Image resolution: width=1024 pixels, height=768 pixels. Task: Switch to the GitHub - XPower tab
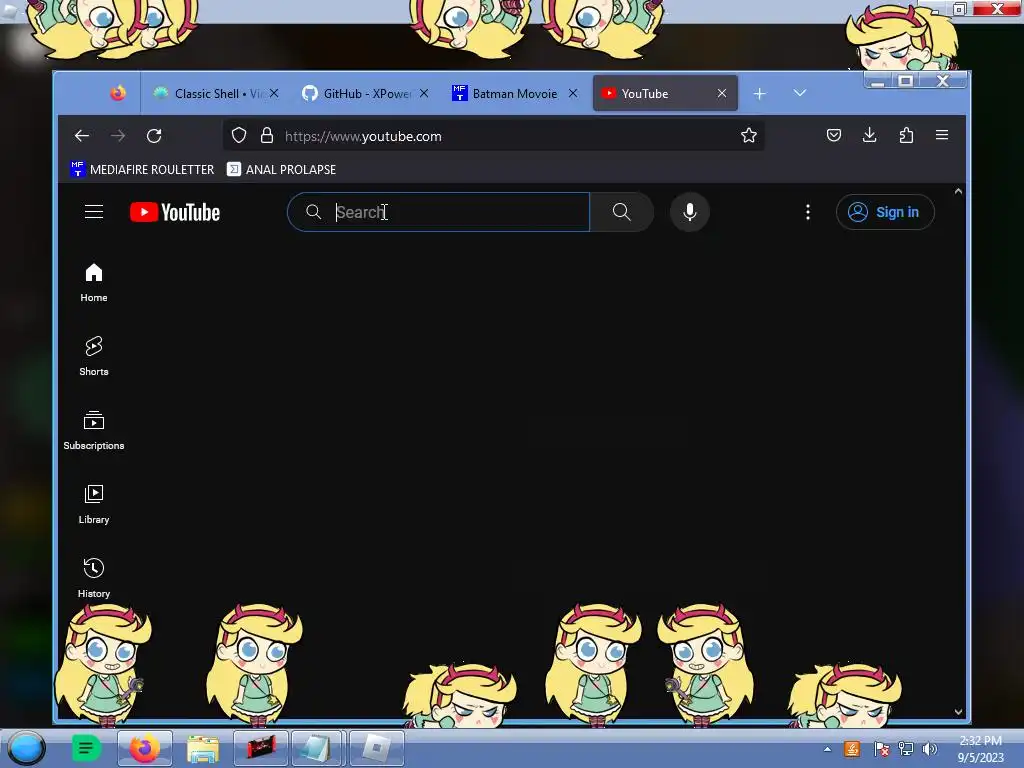pos(366,93)
